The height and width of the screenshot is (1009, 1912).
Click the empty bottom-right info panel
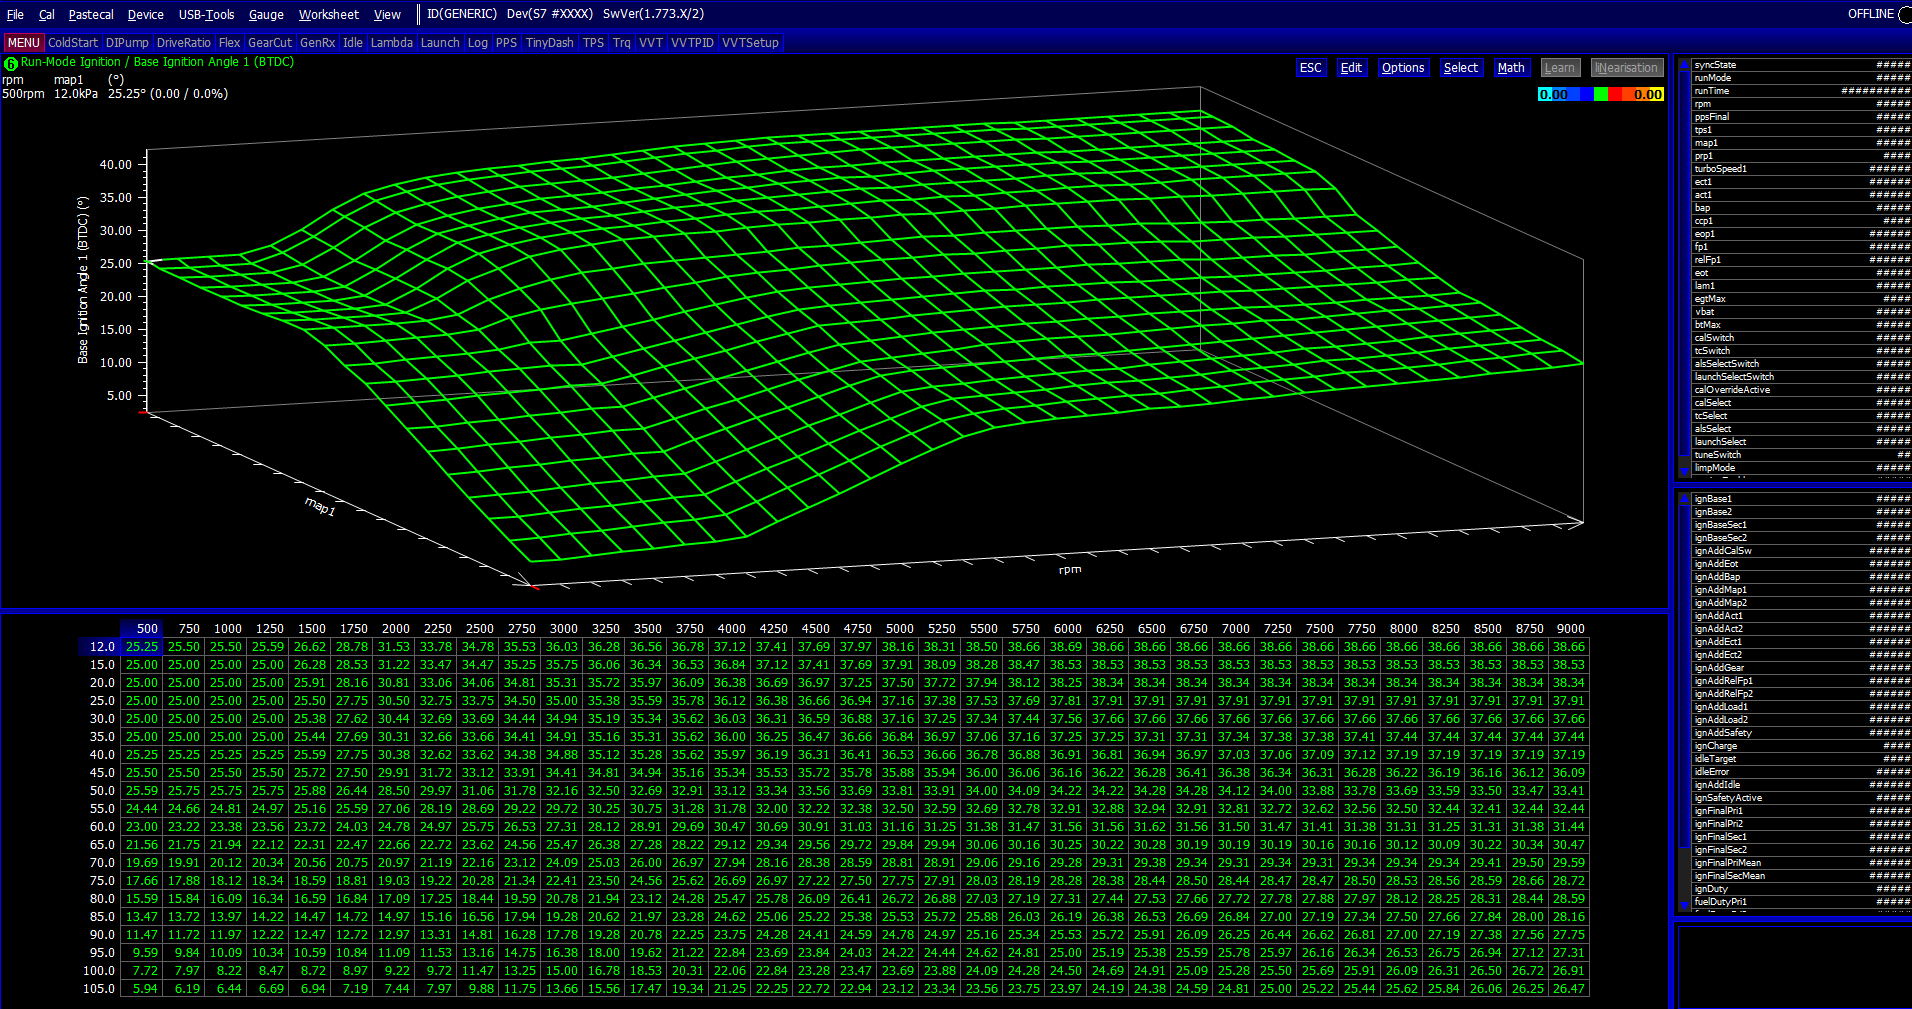[x=1793, y=966]
